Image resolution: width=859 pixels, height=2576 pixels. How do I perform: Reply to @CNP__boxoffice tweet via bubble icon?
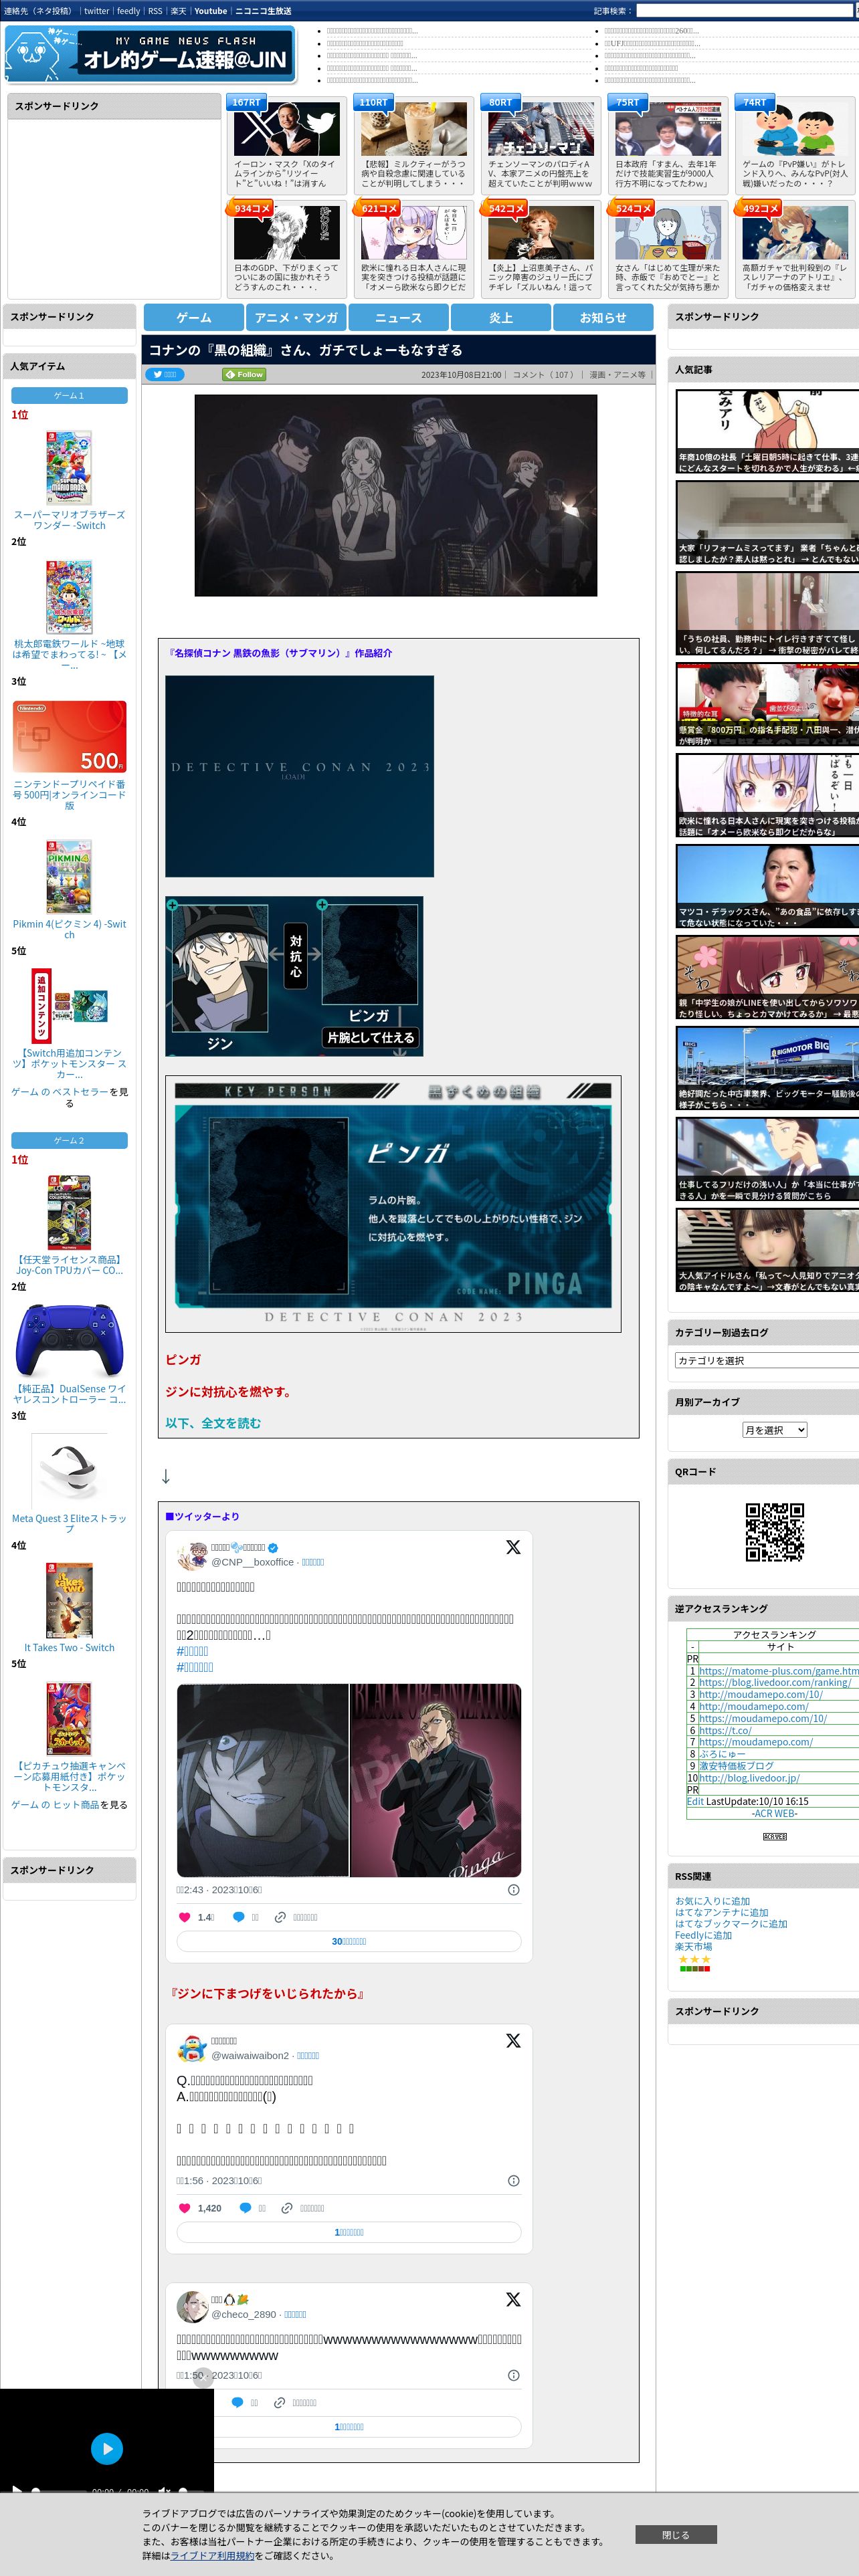click(x=239, y=1917)
